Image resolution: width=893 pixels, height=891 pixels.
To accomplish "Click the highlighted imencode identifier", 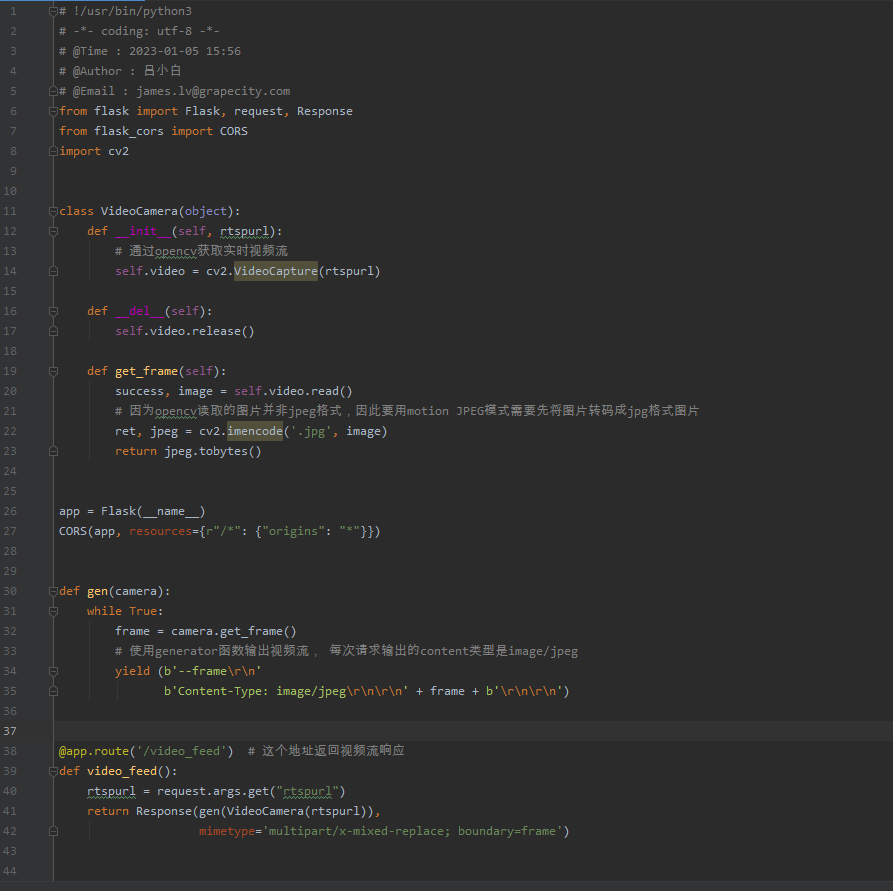I will pos(255,431).
